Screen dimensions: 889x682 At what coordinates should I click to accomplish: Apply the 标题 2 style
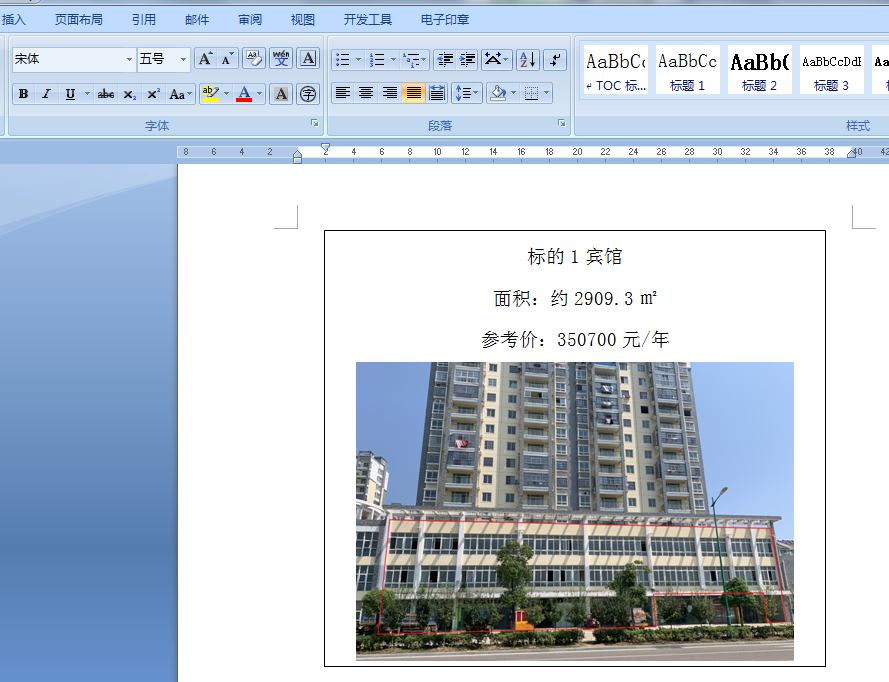click(759, 70)
